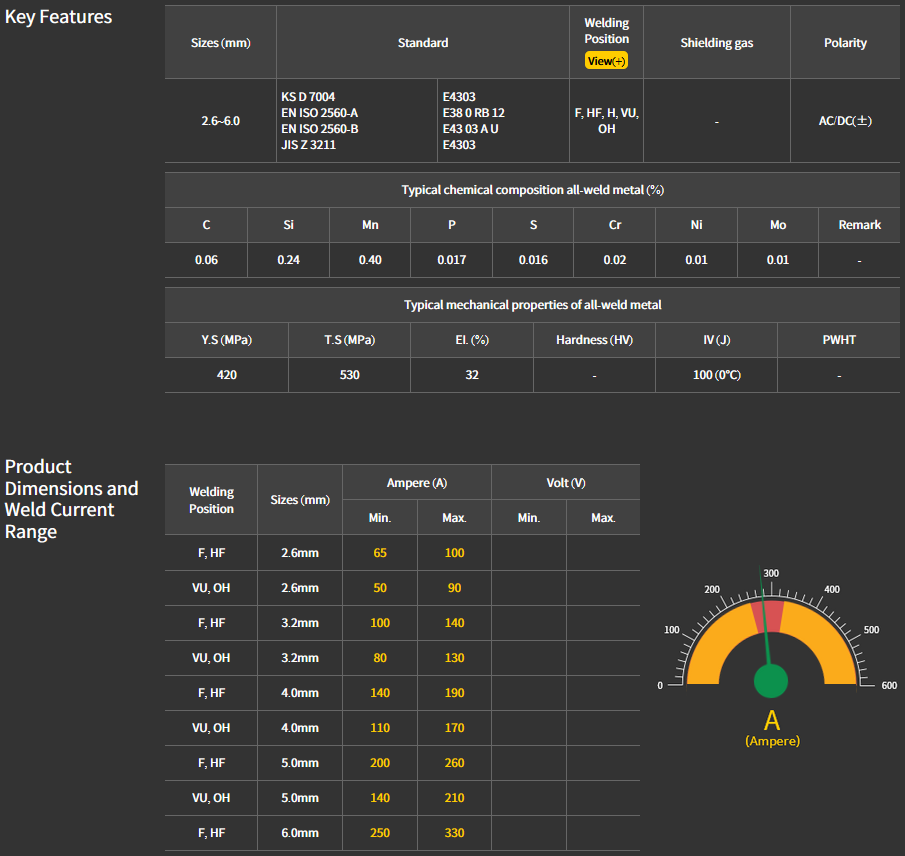Select the 'Hardness (HV)' column header
This screenshot has height=856, width=905.
point(594,340)
